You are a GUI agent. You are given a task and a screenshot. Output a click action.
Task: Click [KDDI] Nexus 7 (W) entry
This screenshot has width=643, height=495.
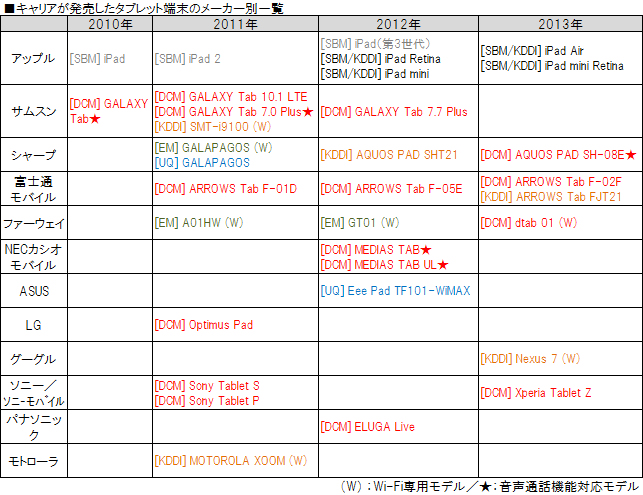pos(530,359)
